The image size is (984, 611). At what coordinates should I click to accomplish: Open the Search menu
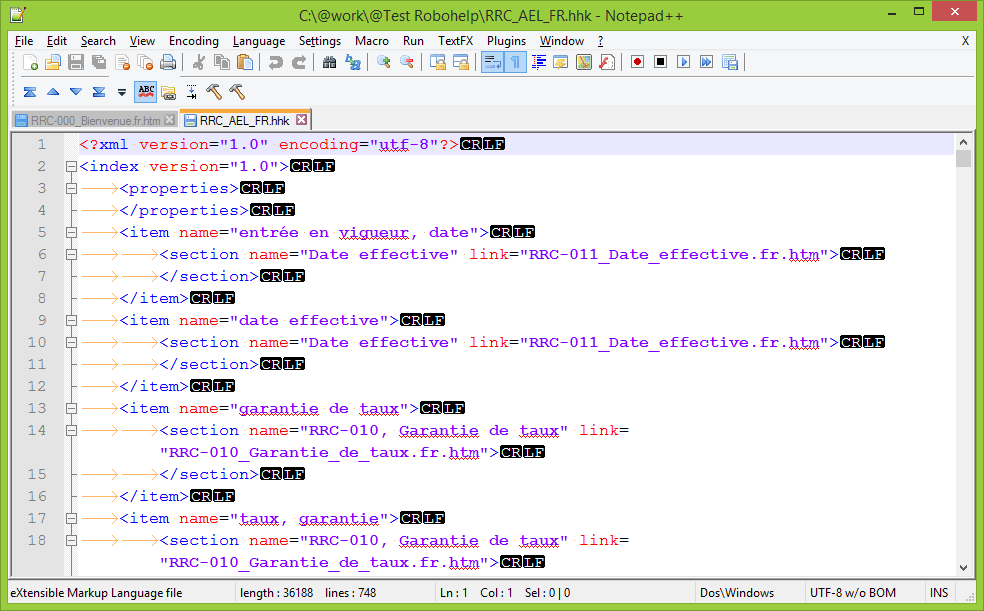click(x=98, y=41)
